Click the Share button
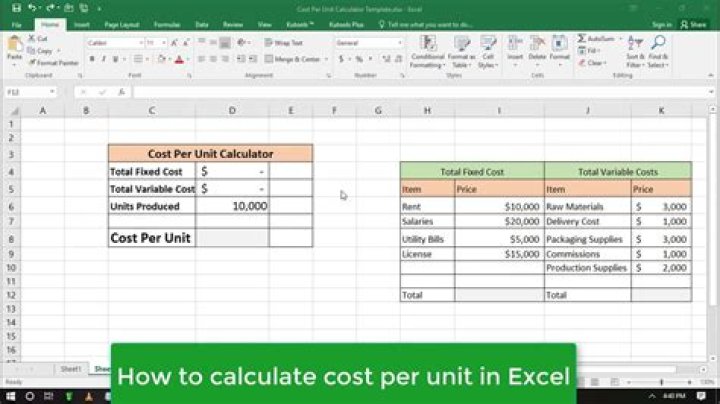The height and width of the screenshot is (404, 720). (x=695, y=23)
